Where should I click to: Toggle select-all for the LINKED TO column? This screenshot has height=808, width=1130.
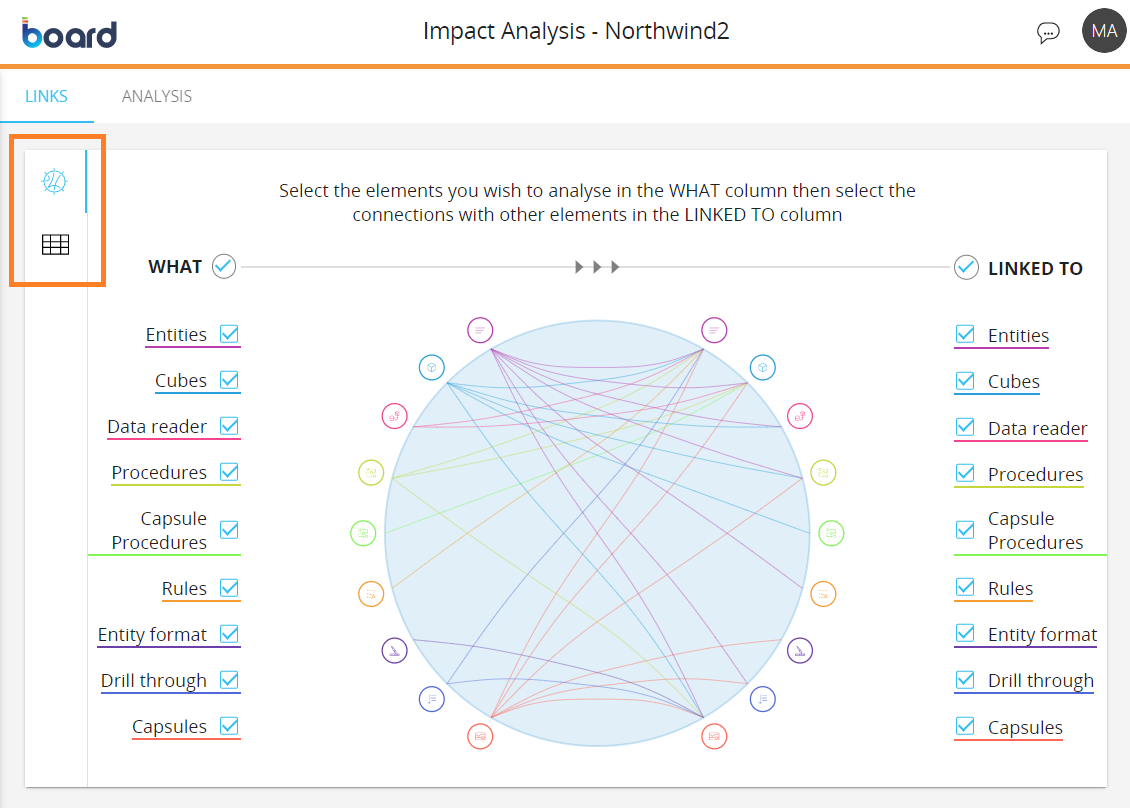pos(966,267)
